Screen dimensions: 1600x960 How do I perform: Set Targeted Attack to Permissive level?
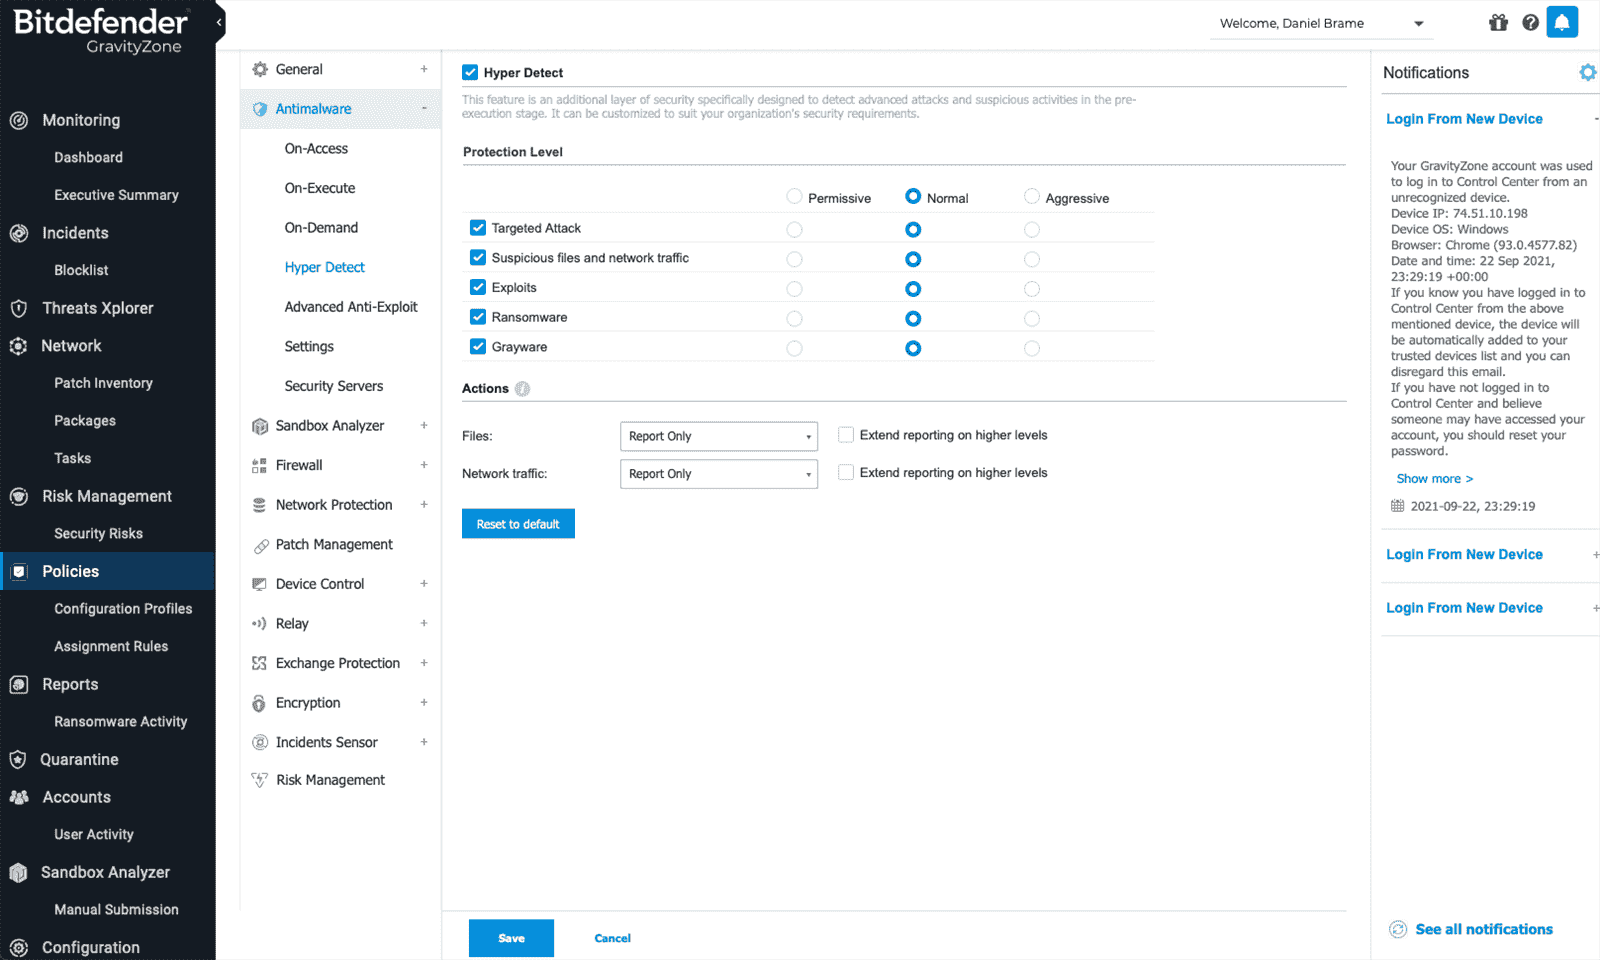794,230
